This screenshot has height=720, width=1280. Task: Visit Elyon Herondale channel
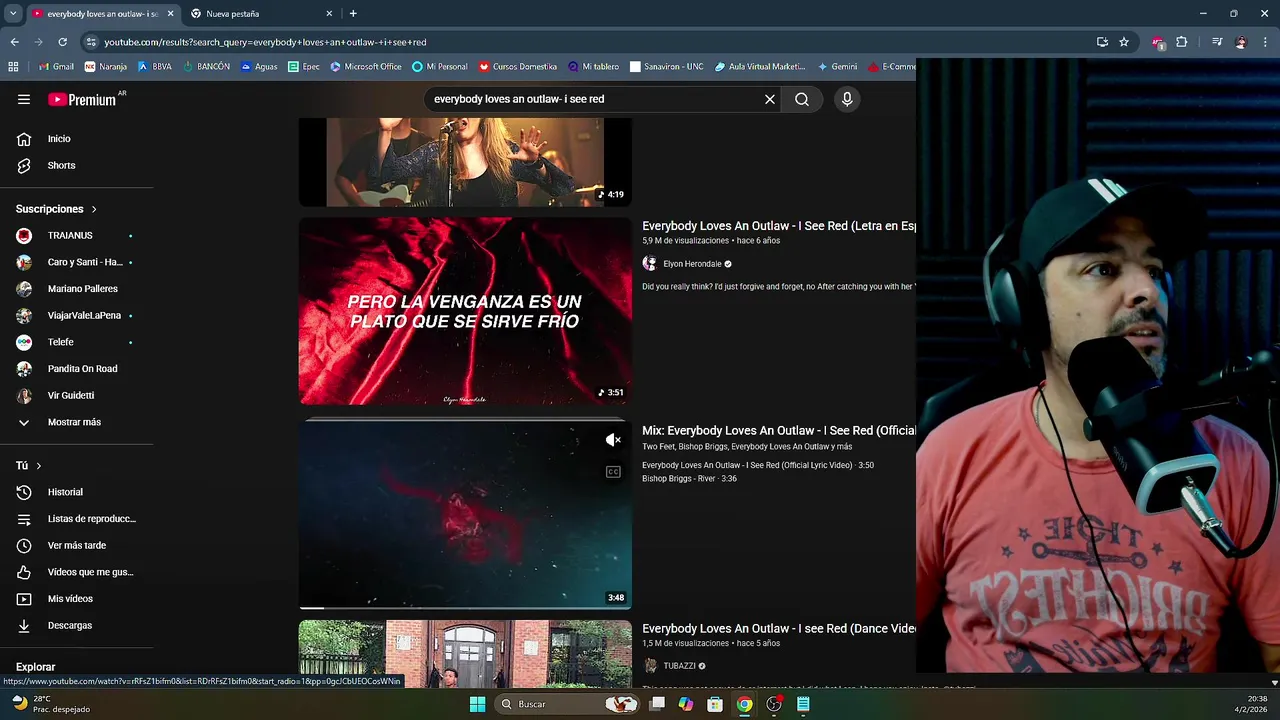point(692,264)
